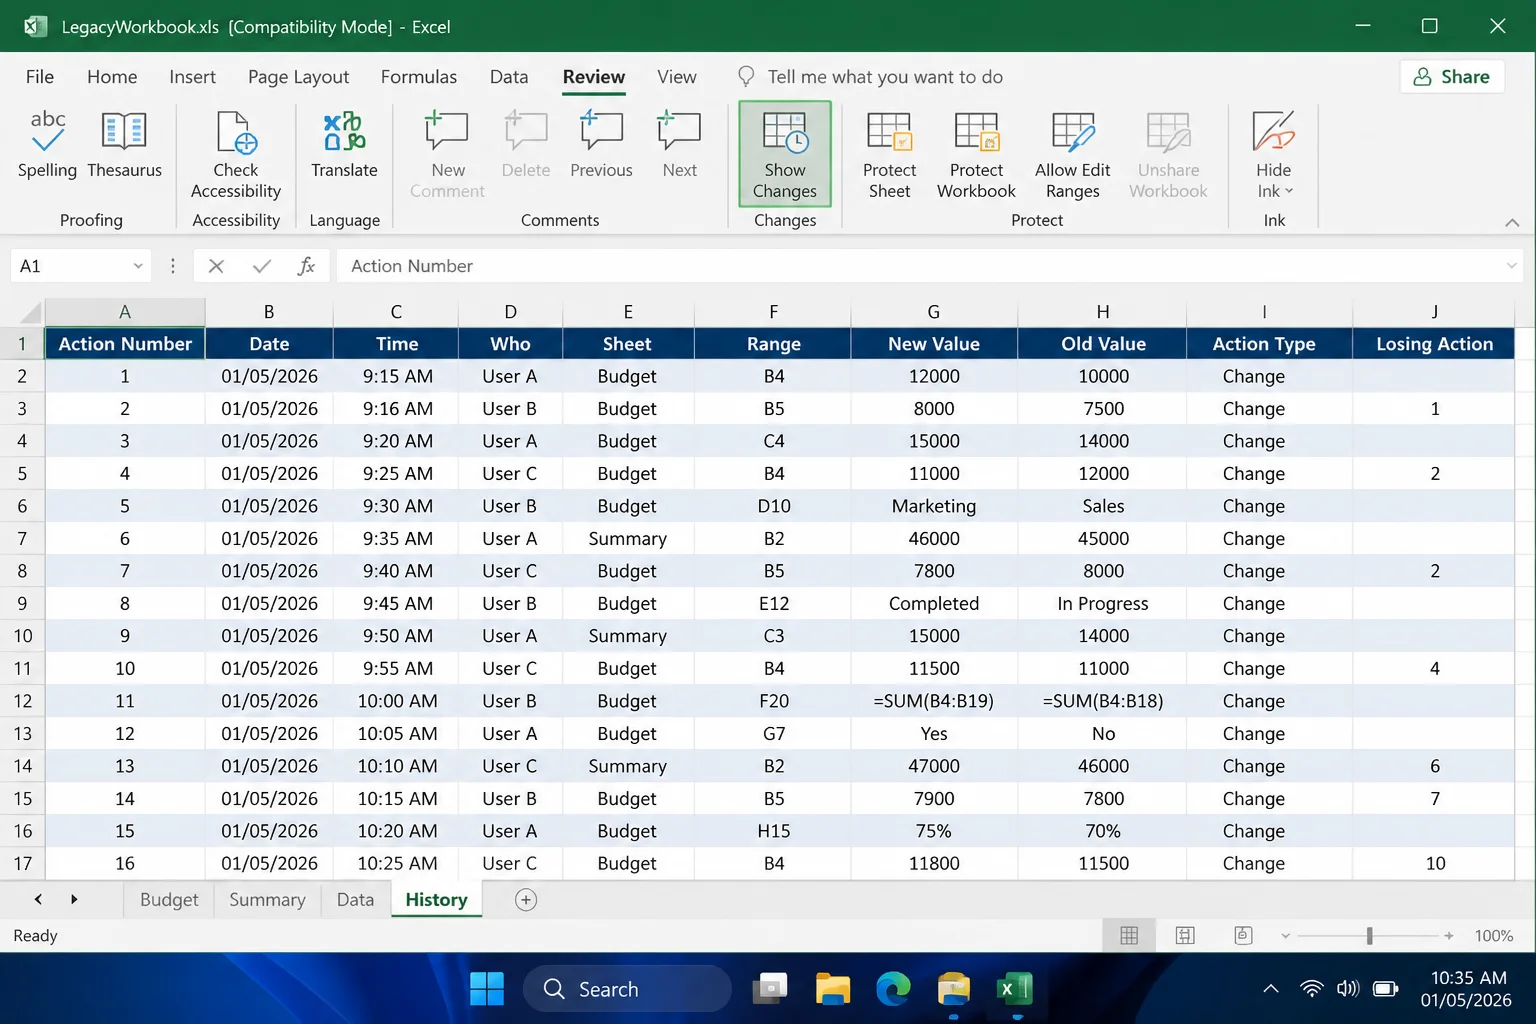Switch to the Formulas tab
The width and height of the screenshot is (1536, 1024).
[x=418, y=77]
